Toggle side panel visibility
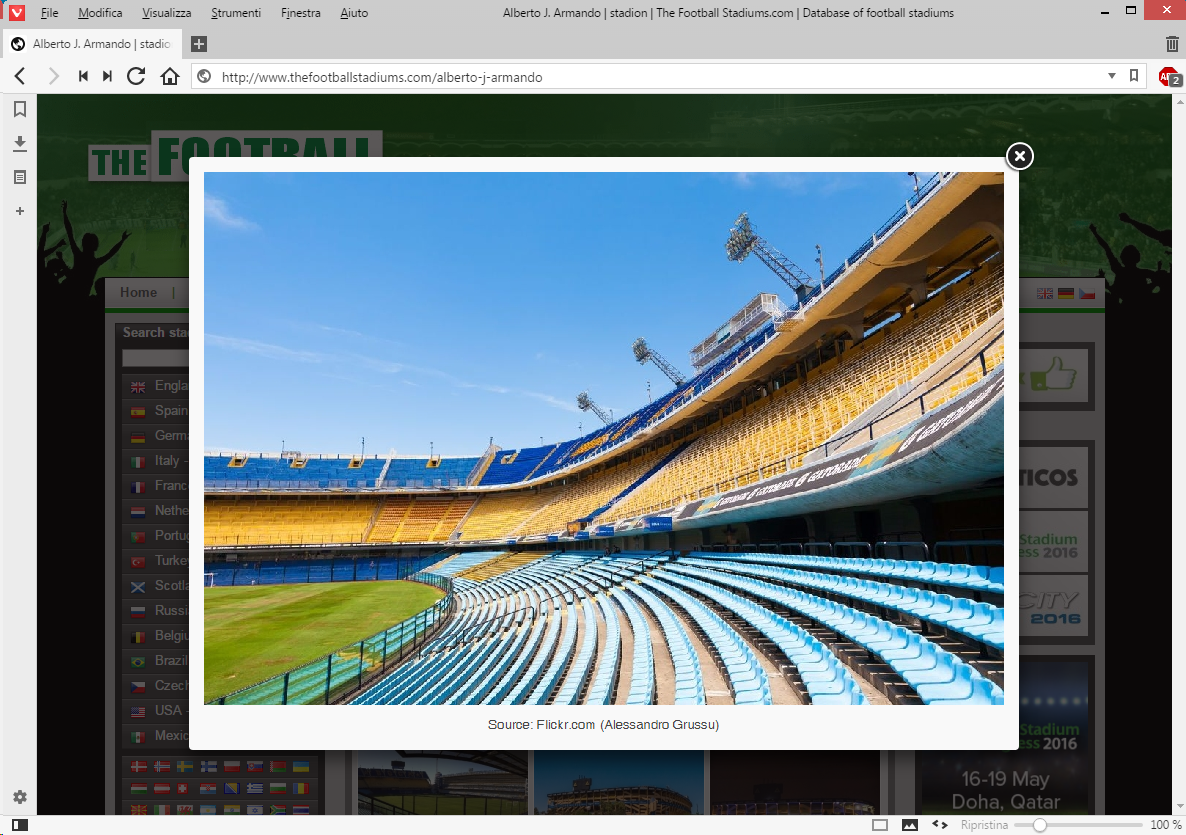This screenshot has height=835, width=1186. pos(20,825)
